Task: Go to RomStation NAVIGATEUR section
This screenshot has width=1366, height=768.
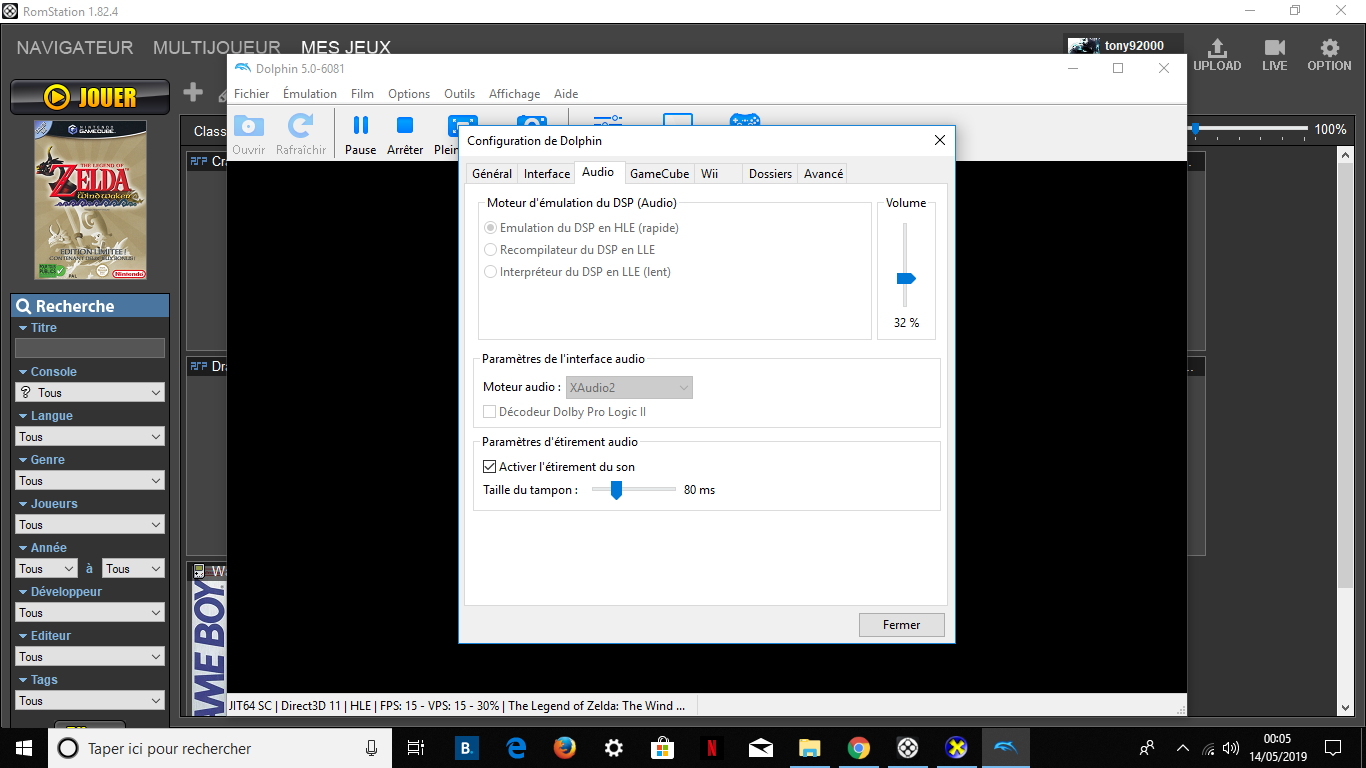Action: pyautogui.click(x=75, y=48)
